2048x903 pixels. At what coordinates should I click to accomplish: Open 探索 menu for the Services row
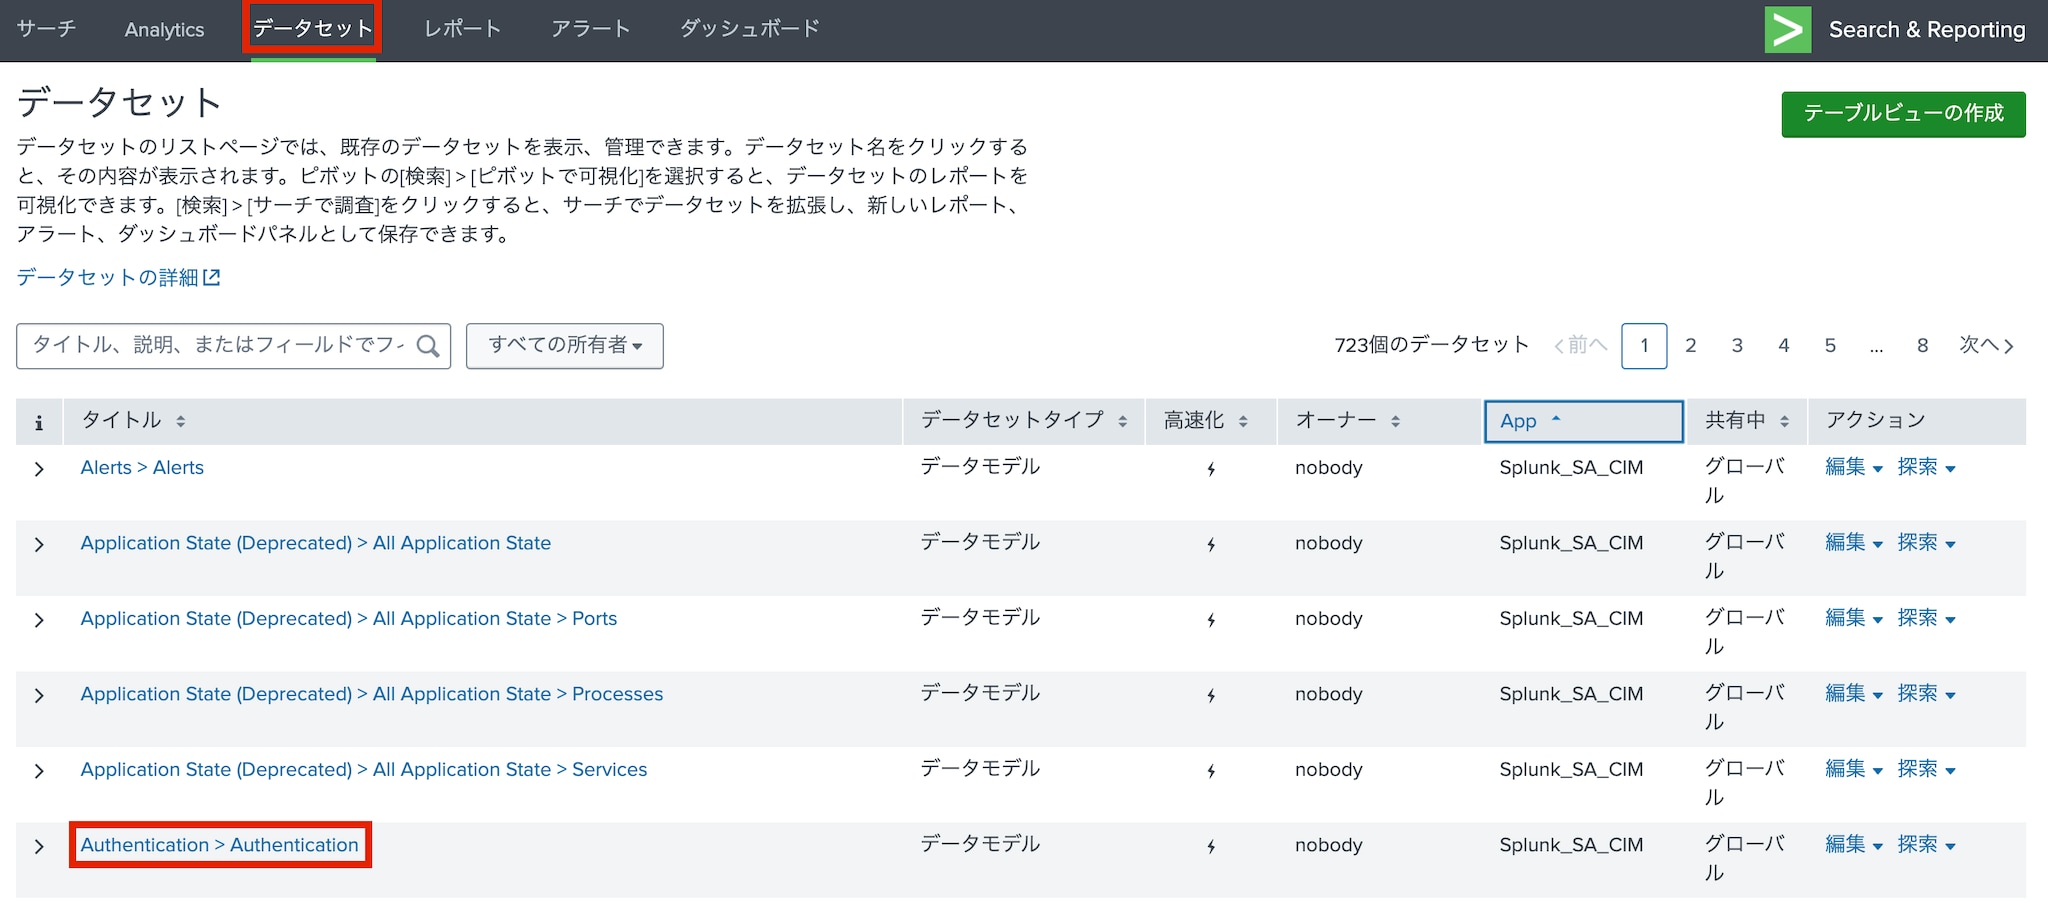pyautogui.click(x=1926, y=769)
